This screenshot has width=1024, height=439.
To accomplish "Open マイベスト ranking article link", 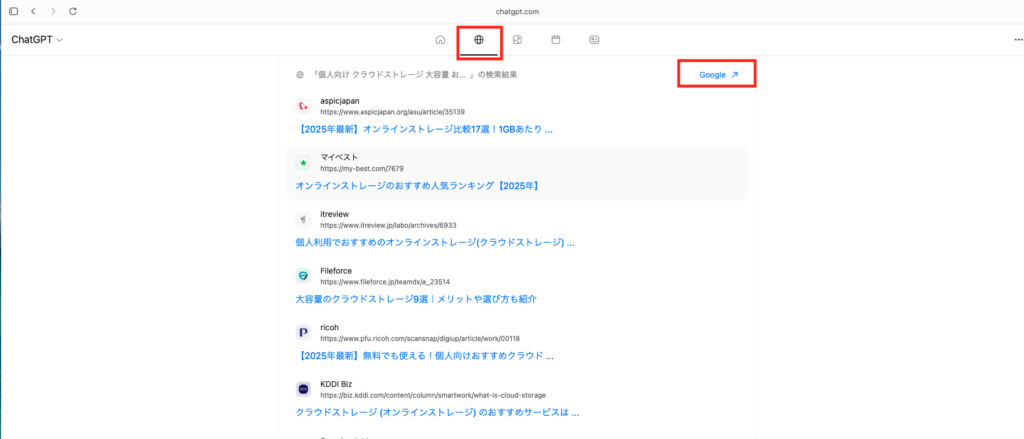I will (417, 185).
